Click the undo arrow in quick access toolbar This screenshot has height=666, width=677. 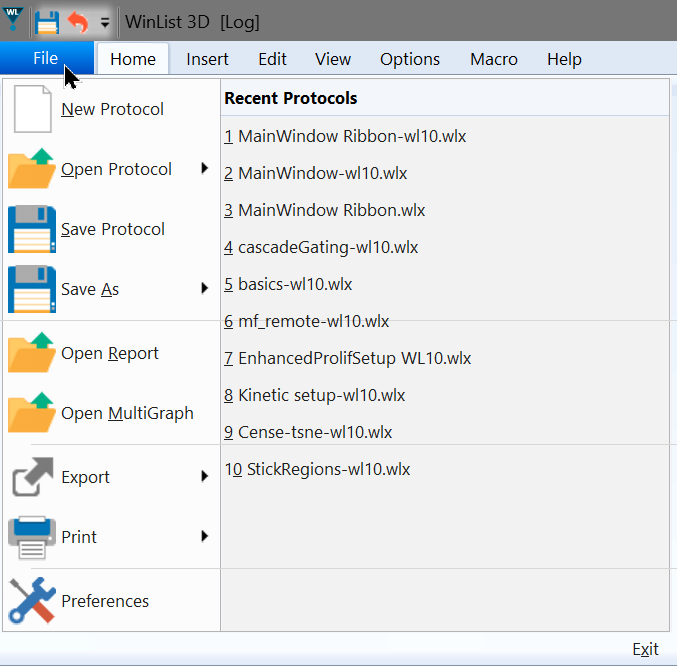coord(78,21)
